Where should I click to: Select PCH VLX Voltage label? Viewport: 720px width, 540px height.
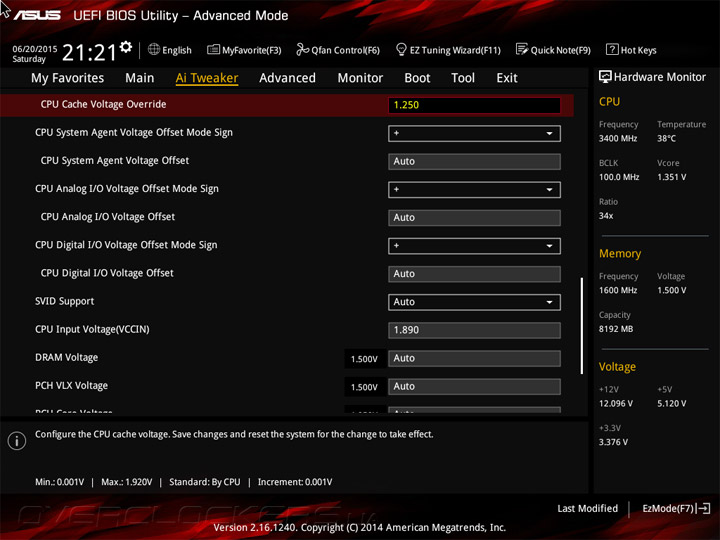[71, 385]
